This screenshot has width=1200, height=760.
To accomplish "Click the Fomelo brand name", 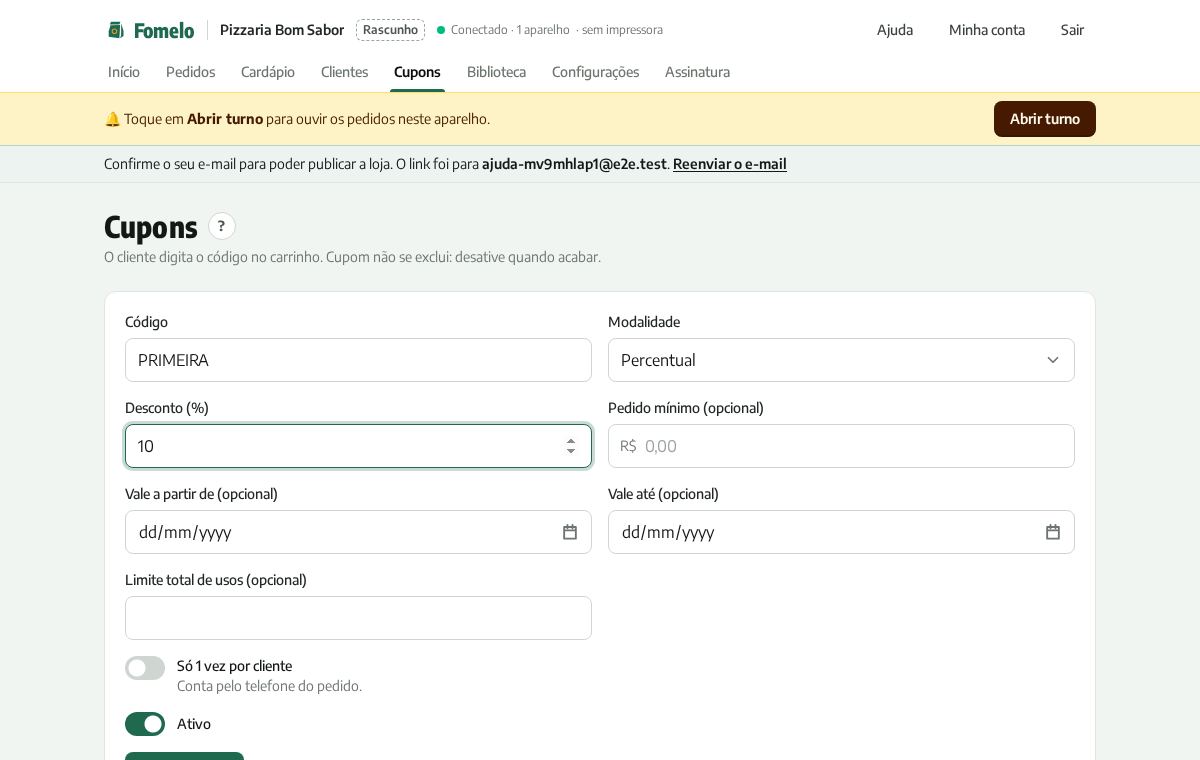I will coord(164,30).
